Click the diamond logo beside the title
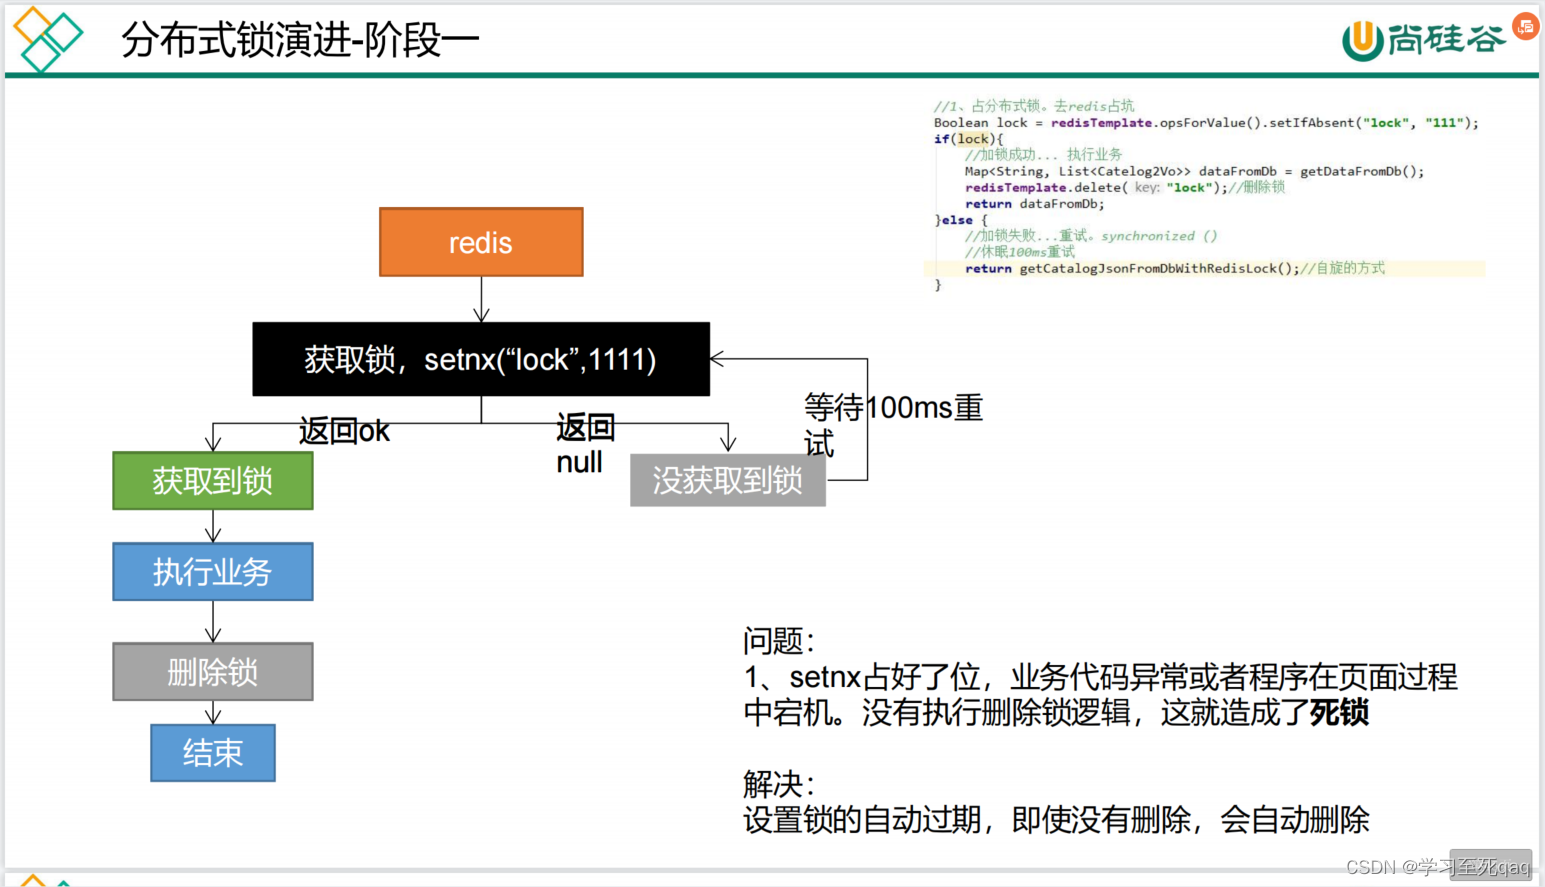 click(x=47, y=39)
